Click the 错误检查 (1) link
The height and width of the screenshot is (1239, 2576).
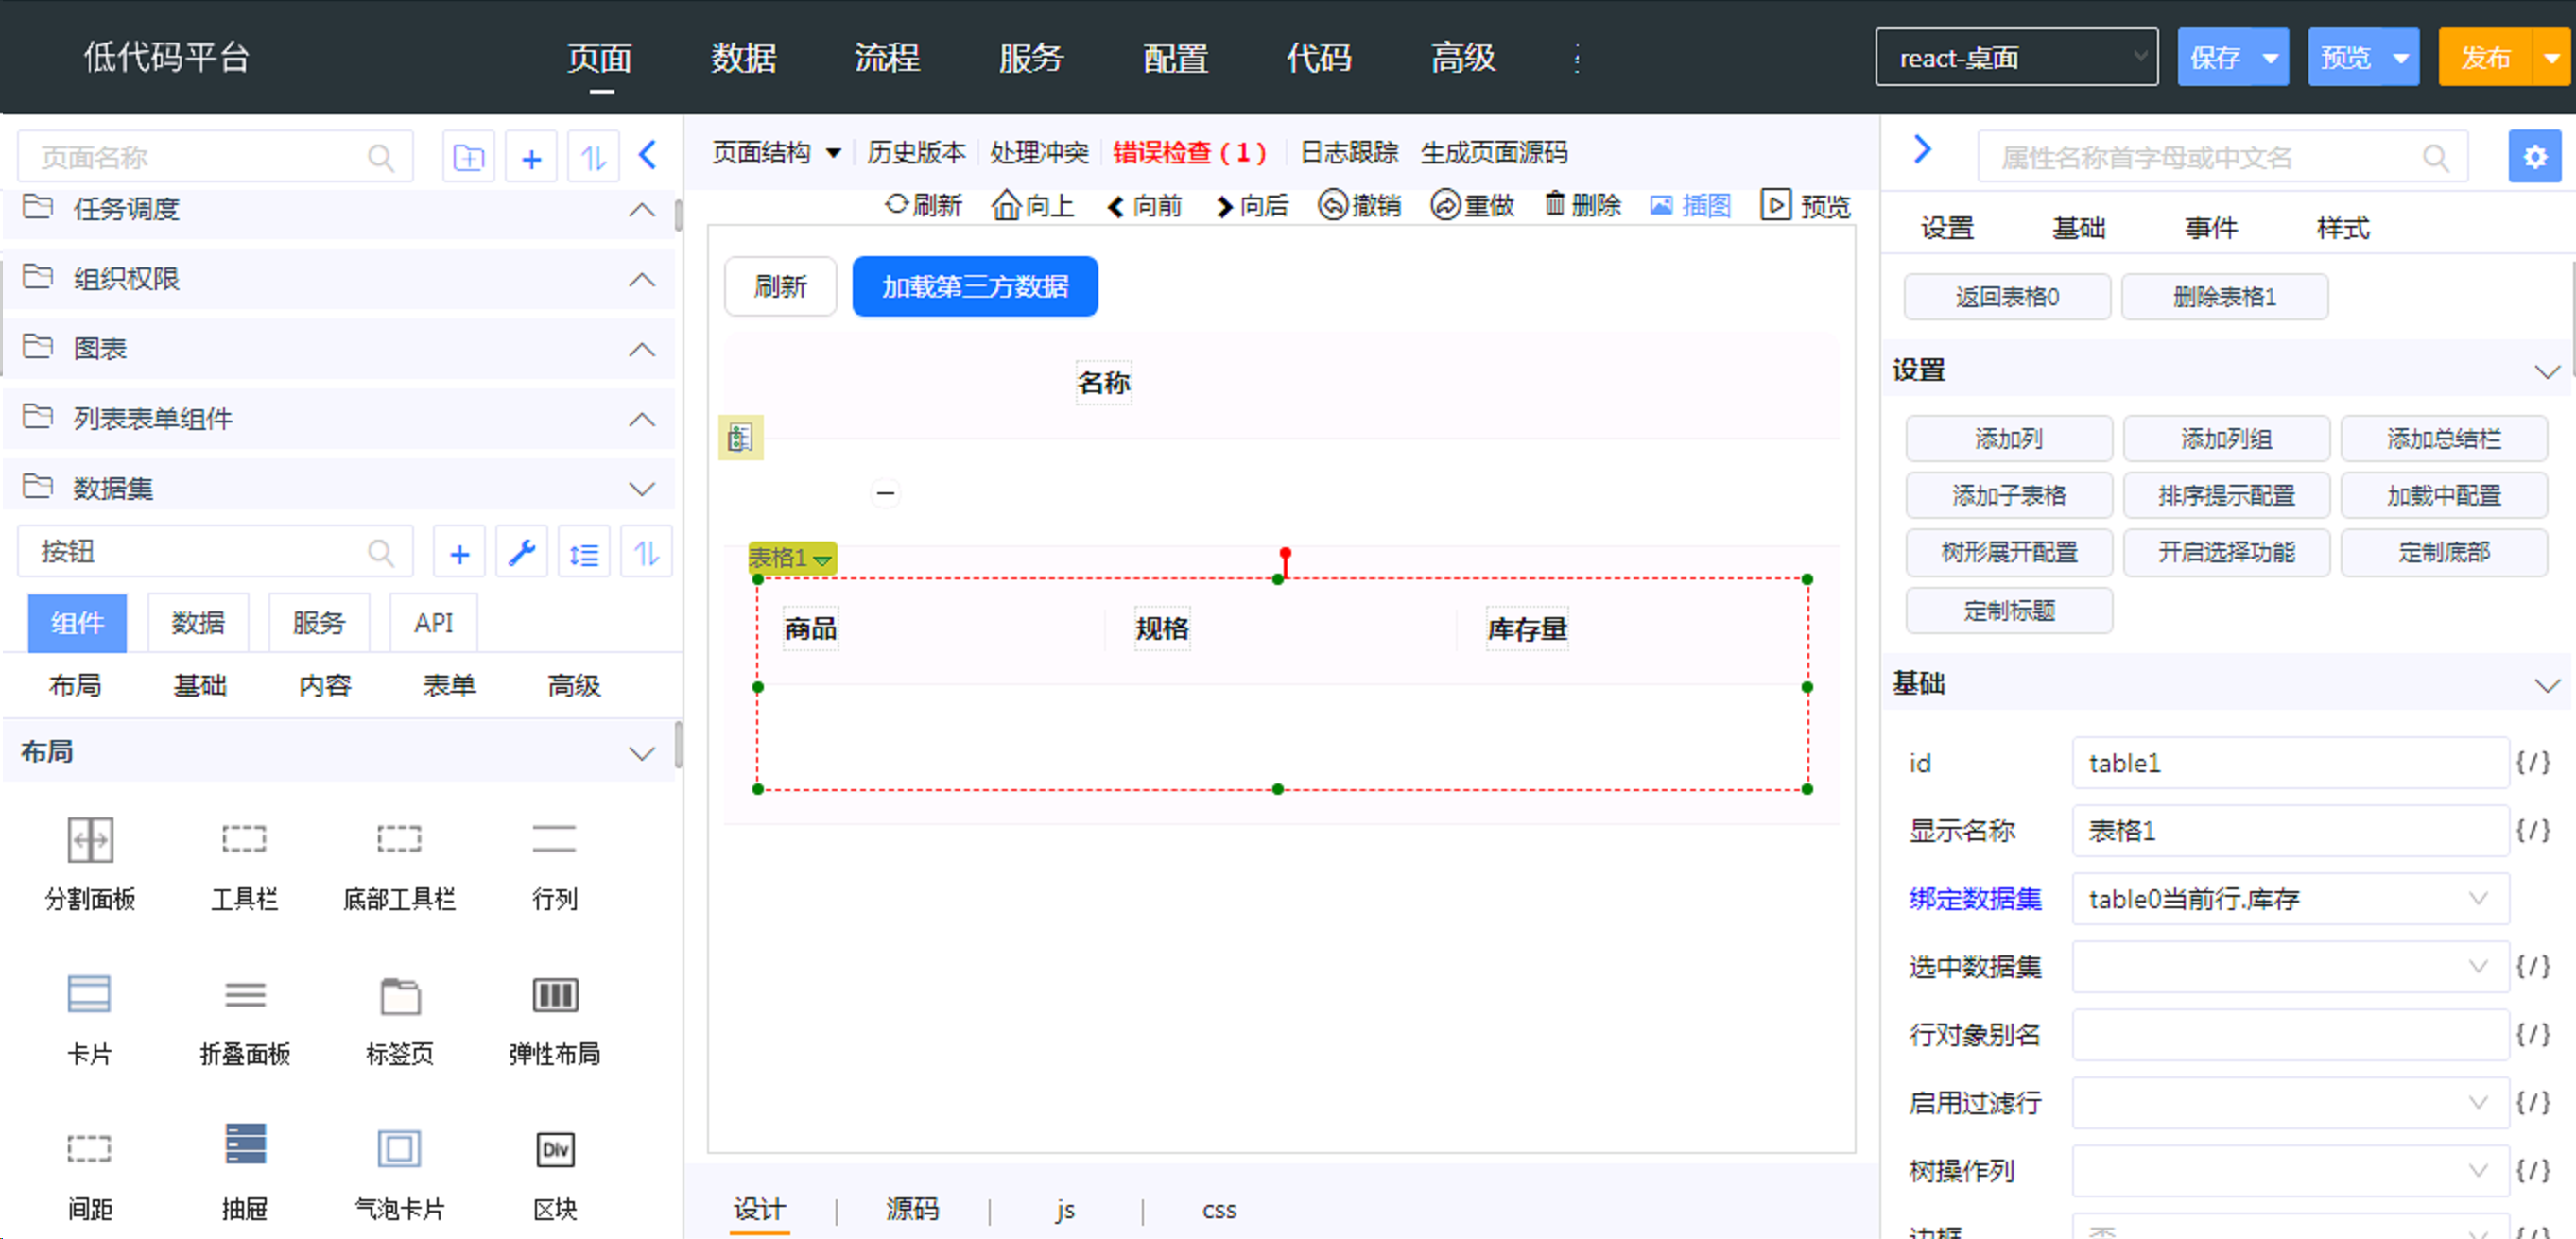[1189, 153]
